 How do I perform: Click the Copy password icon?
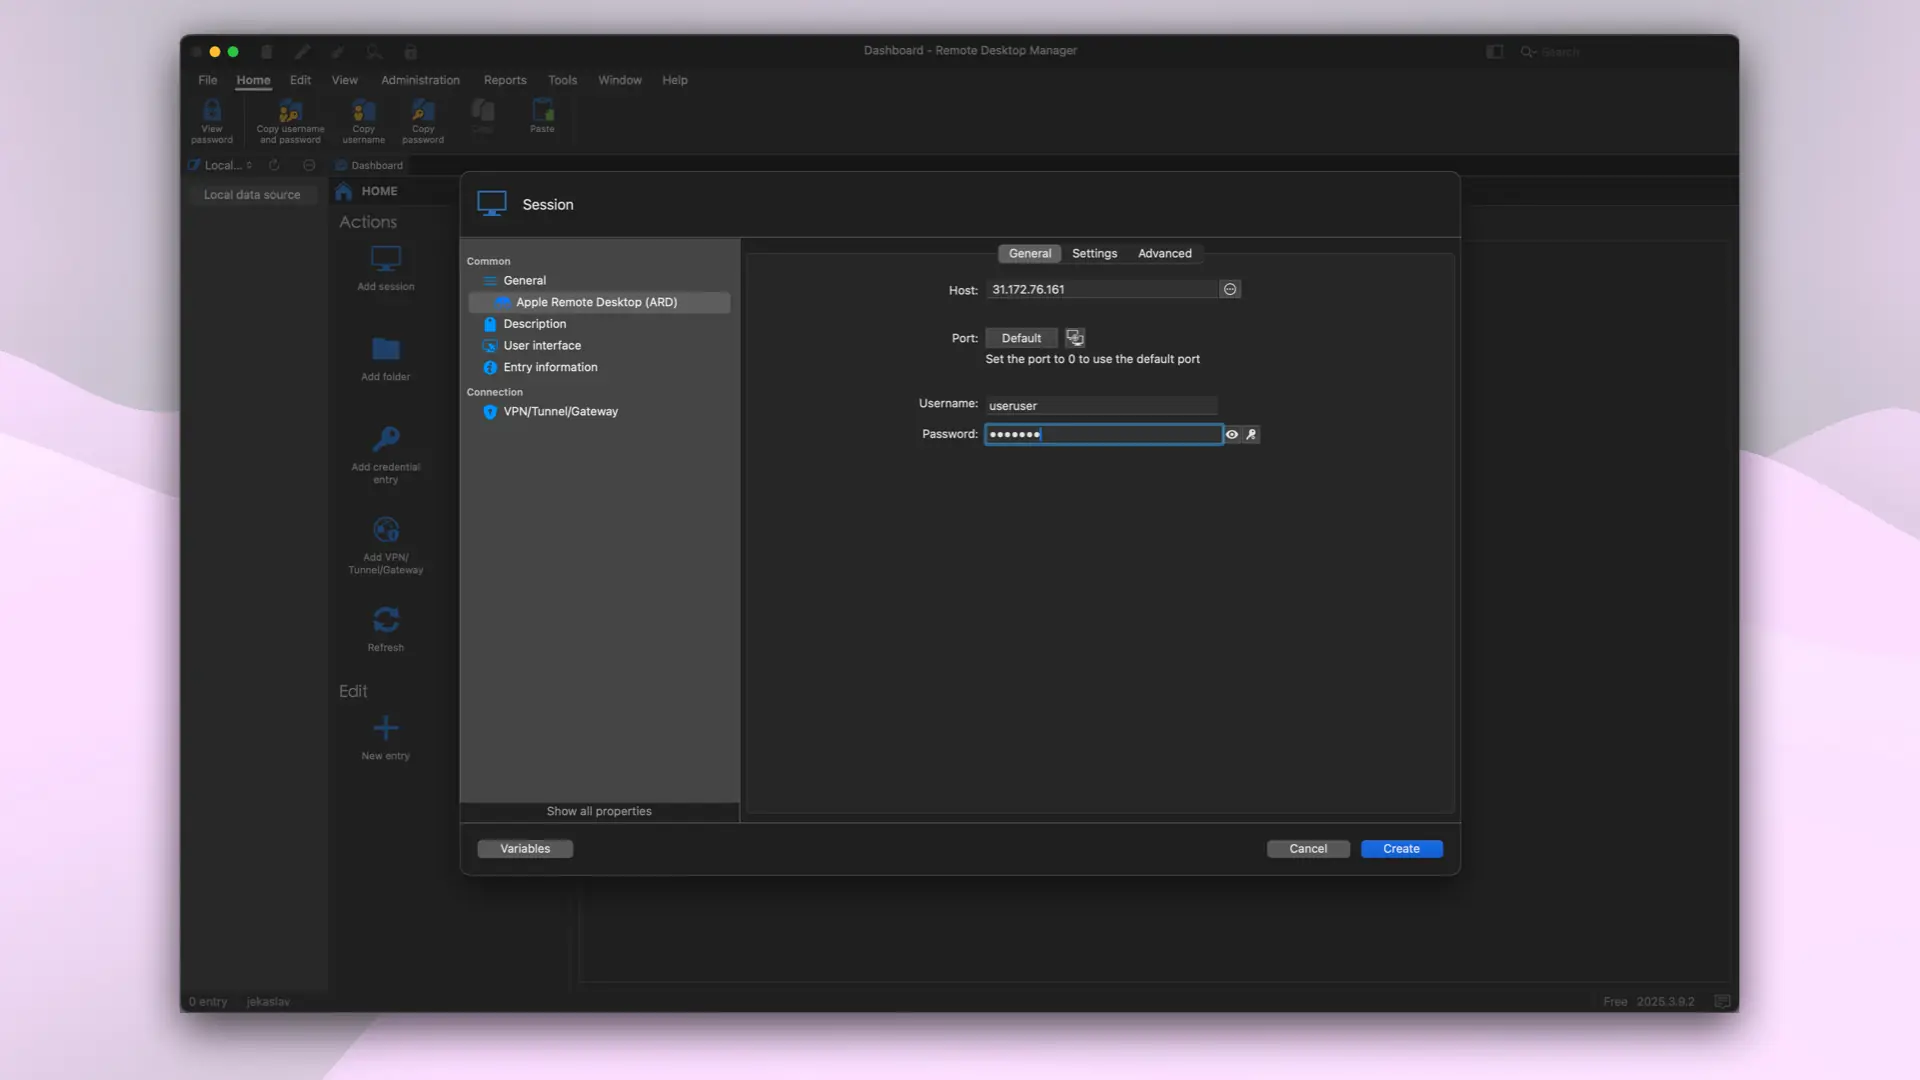click(x=422, y=117)
